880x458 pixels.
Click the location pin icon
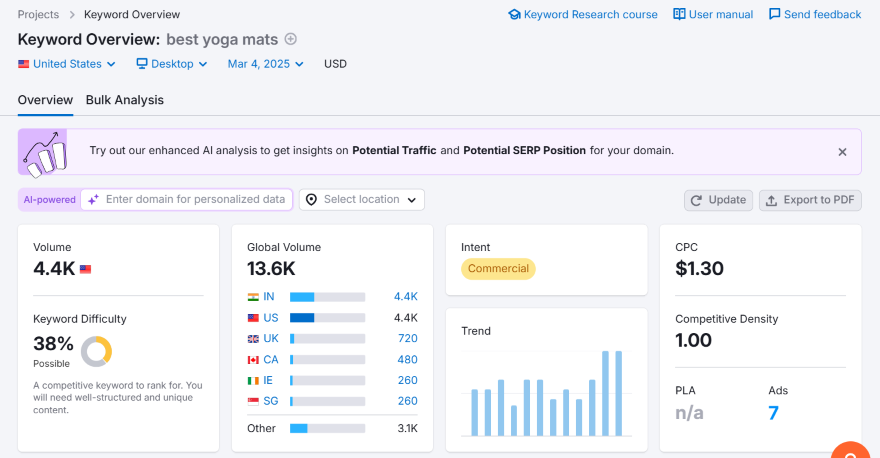click(x=311, y=200)
